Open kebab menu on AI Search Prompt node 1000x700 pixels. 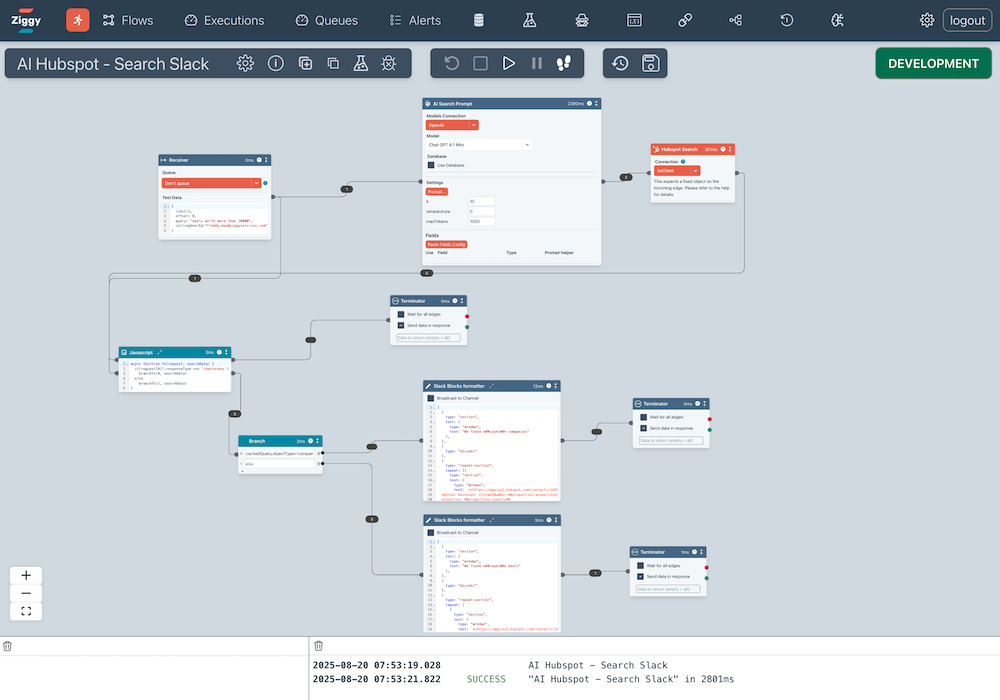pyautogui.click(x=596, y=103)
